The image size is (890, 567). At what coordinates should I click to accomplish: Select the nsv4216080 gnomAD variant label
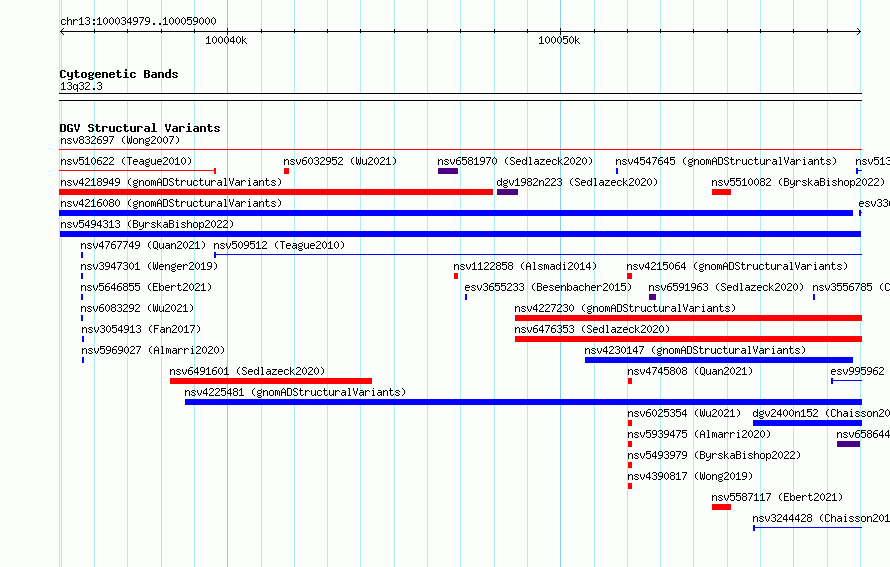(x=171, y=203)
